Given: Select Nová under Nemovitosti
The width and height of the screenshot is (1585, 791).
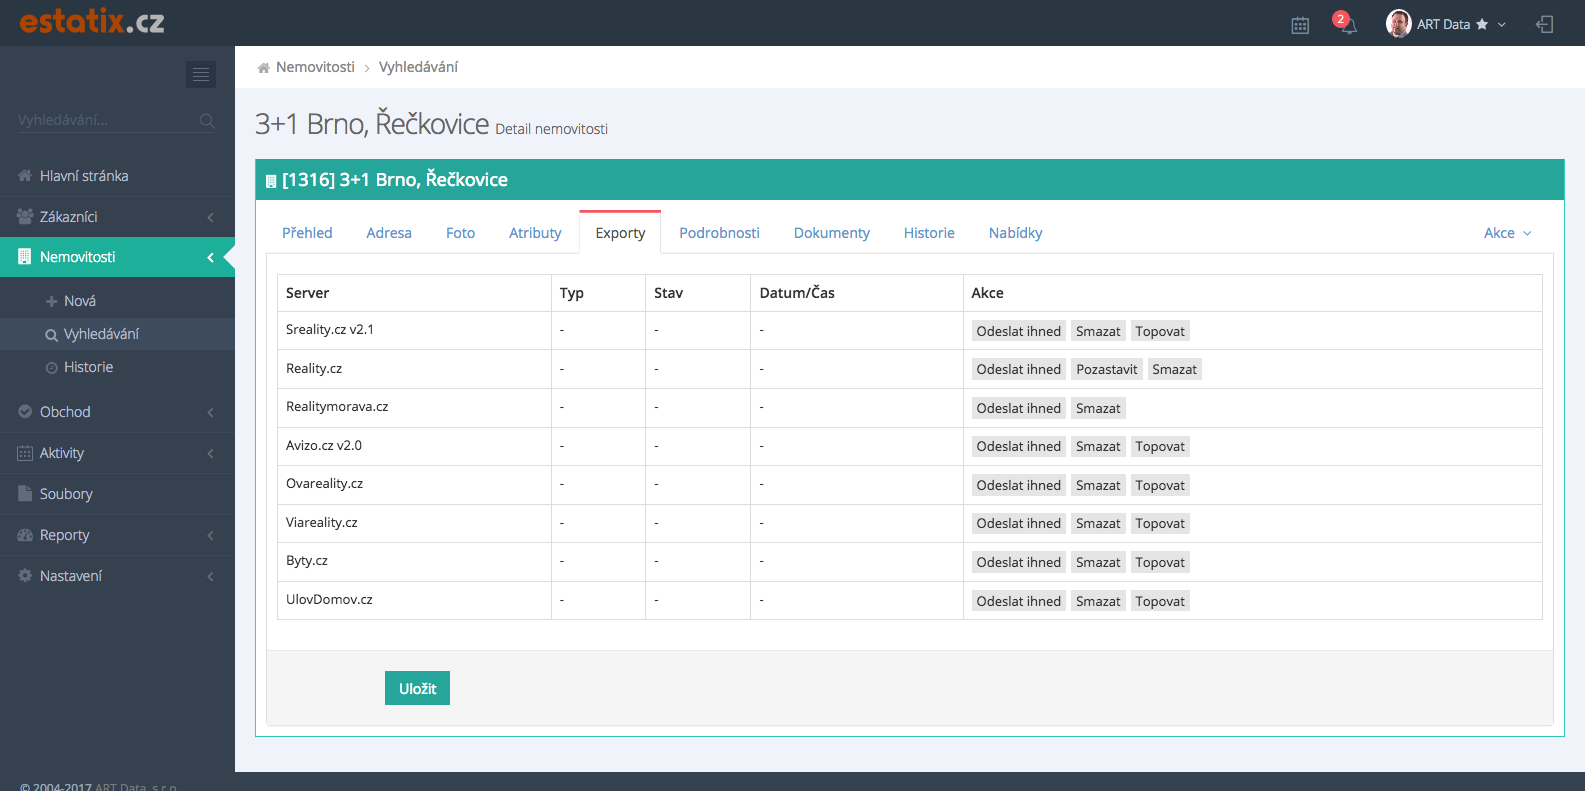Looking at the screenshot, I should [117, 301].
